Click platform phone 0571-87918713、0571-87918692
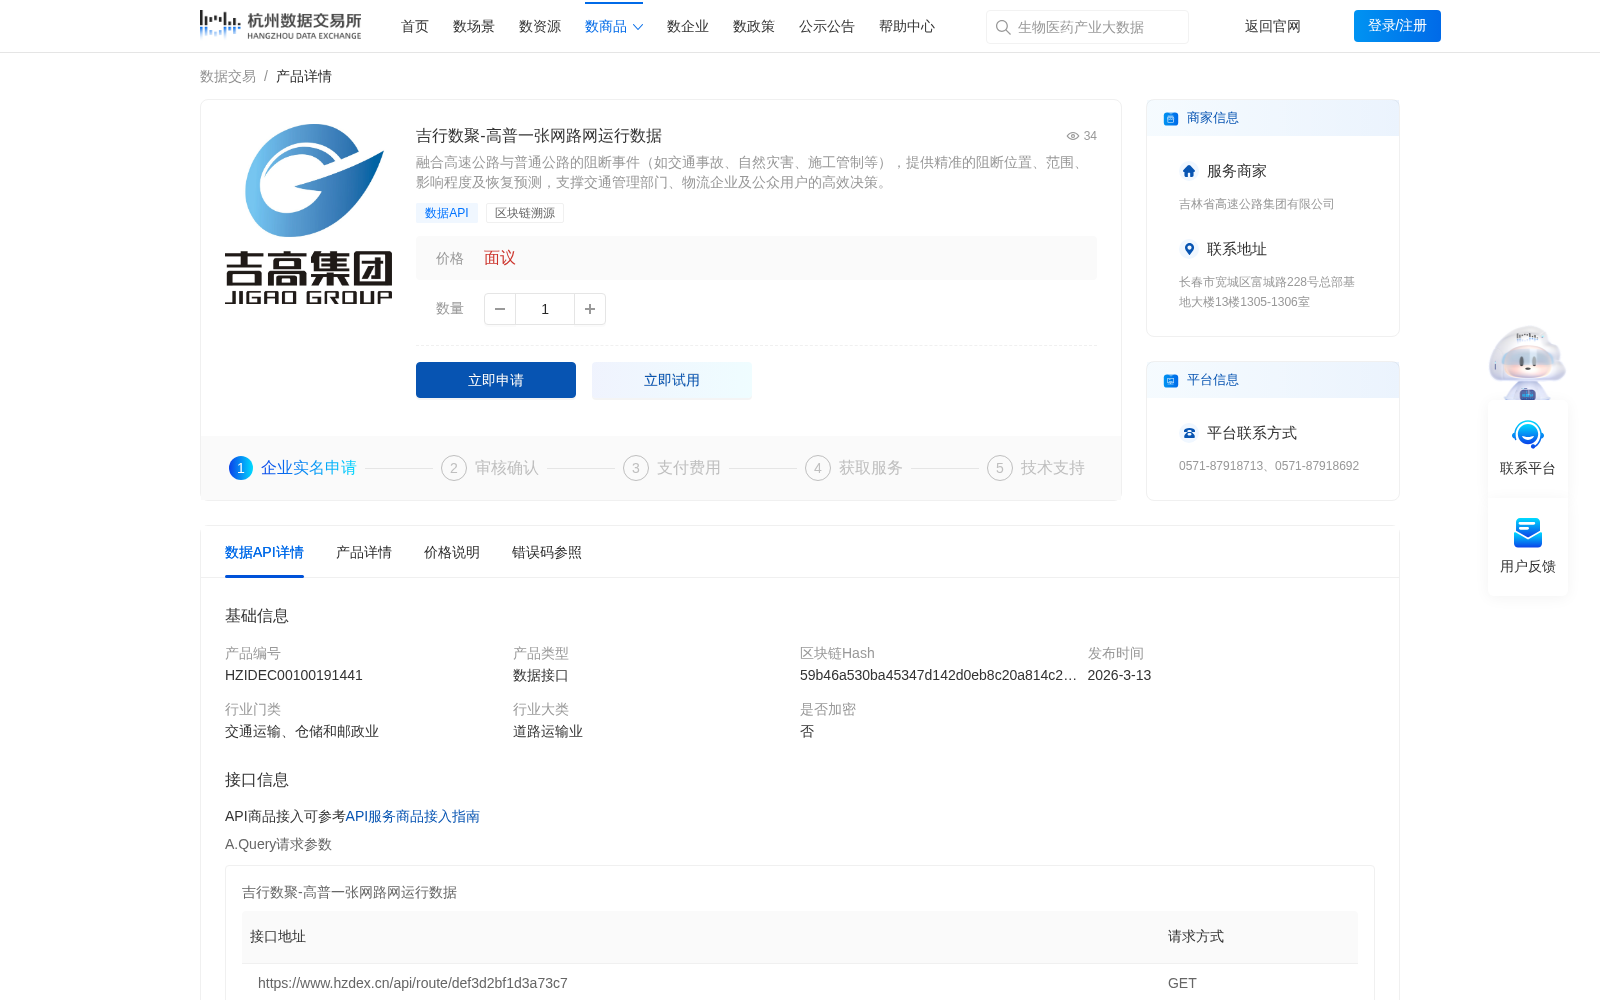1600x1000 pixels. pyautogui.click(x=1269, y=466)
